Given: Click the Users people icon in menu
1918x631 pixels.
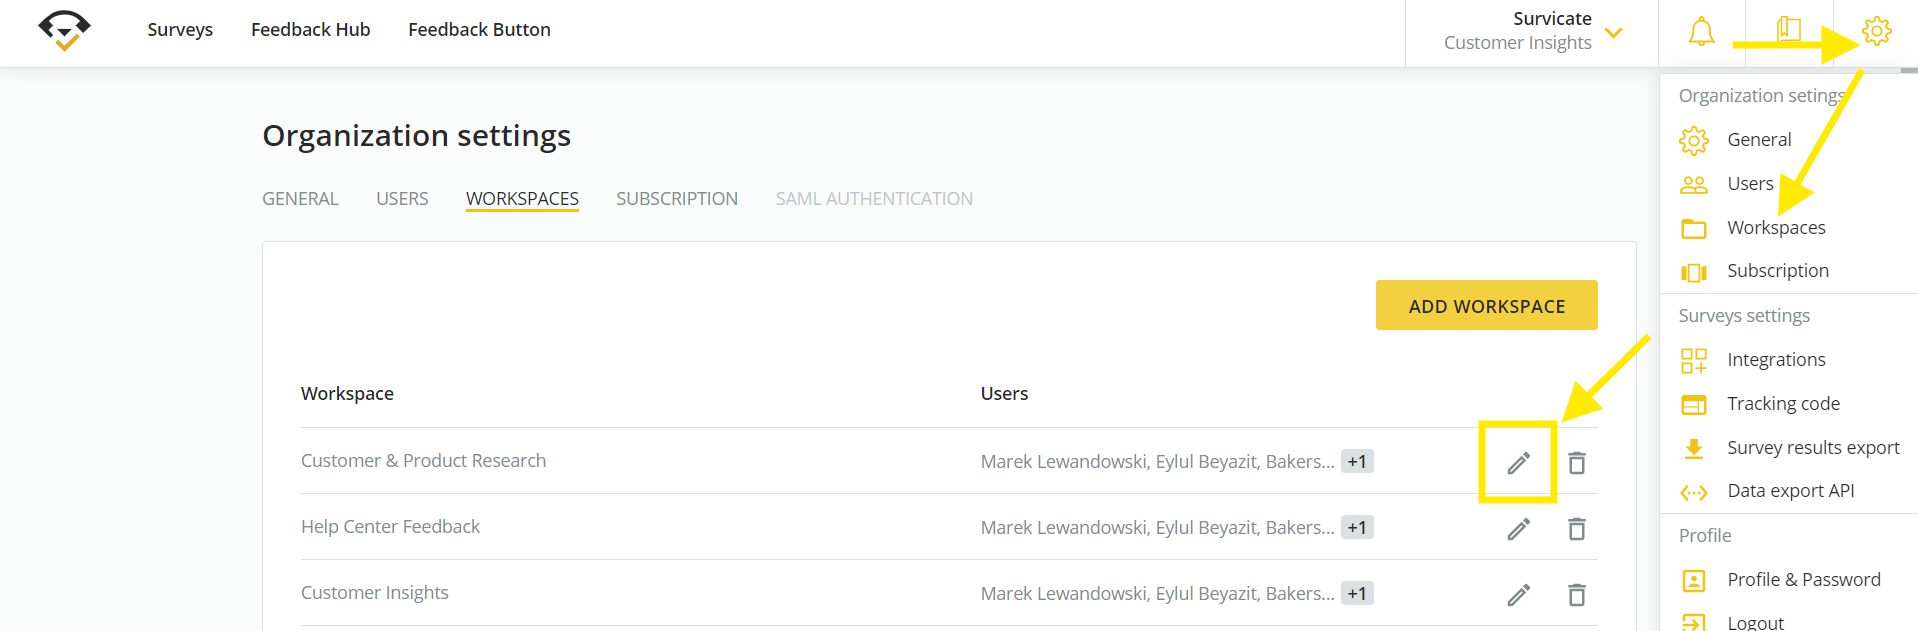Looking at the screenshot, I should pos(1694,184).
